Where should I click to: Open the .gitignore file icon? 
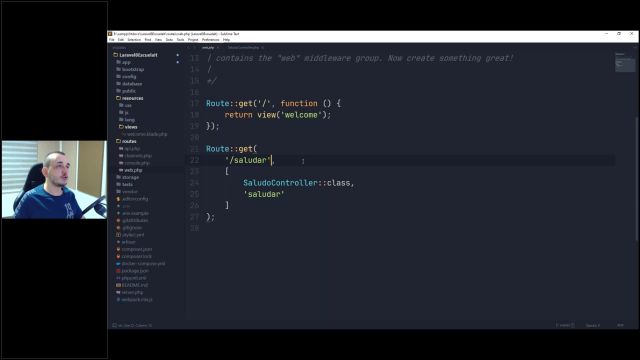click(x=118, y=228)
